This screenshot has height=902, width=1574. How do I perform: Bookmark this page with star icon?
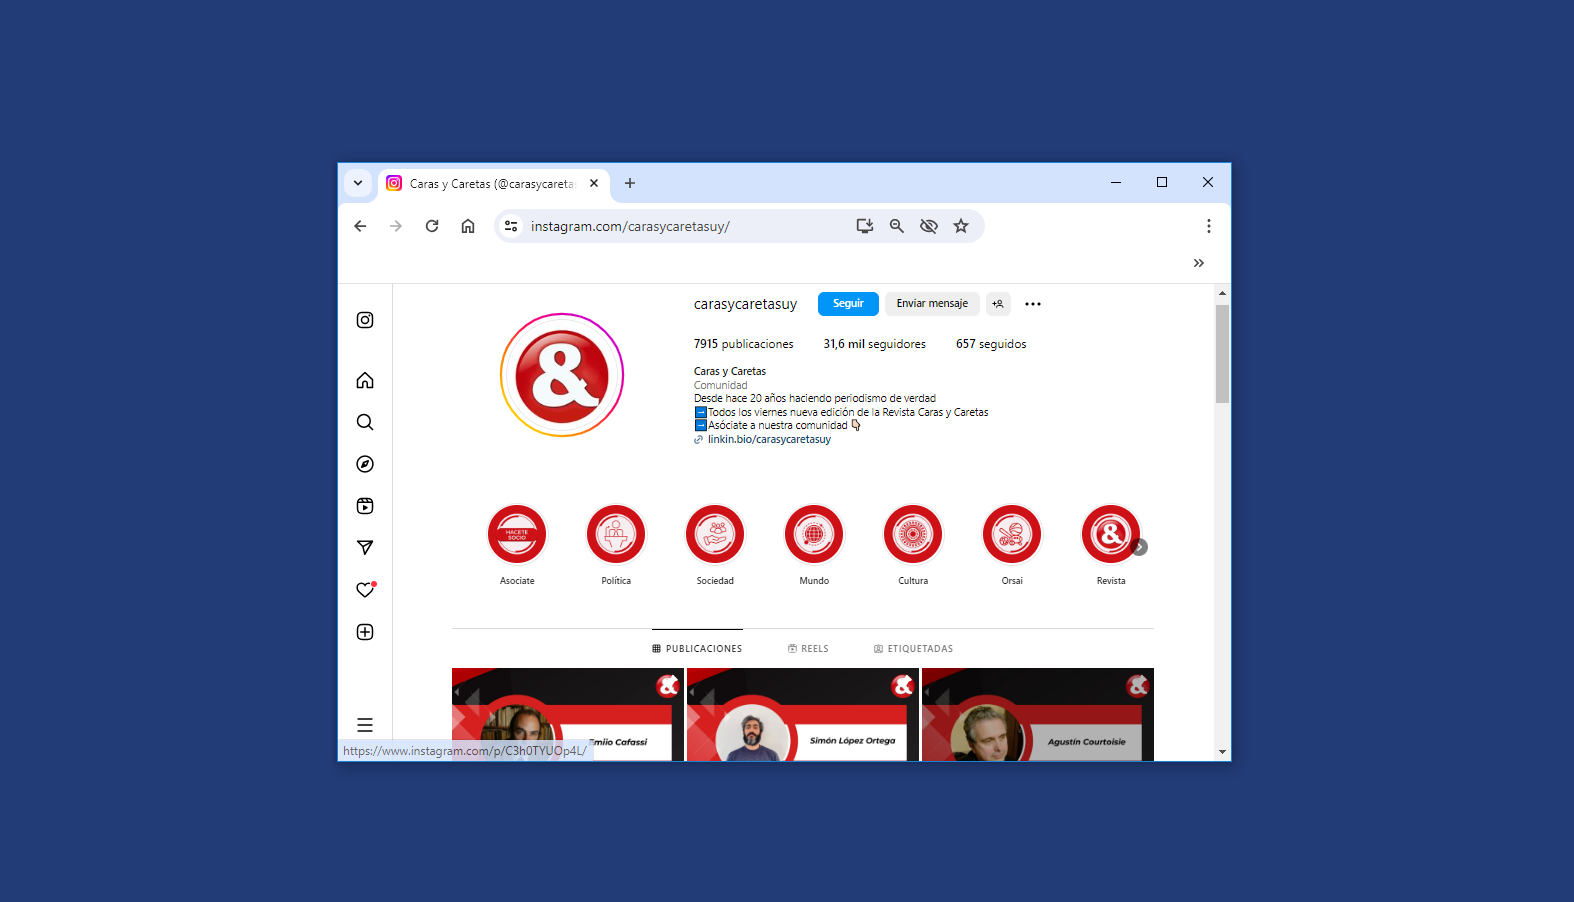(961, 226)
